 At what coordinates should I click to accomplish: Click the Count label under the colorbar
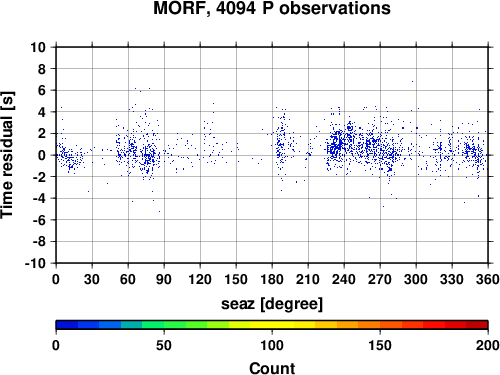272,368
